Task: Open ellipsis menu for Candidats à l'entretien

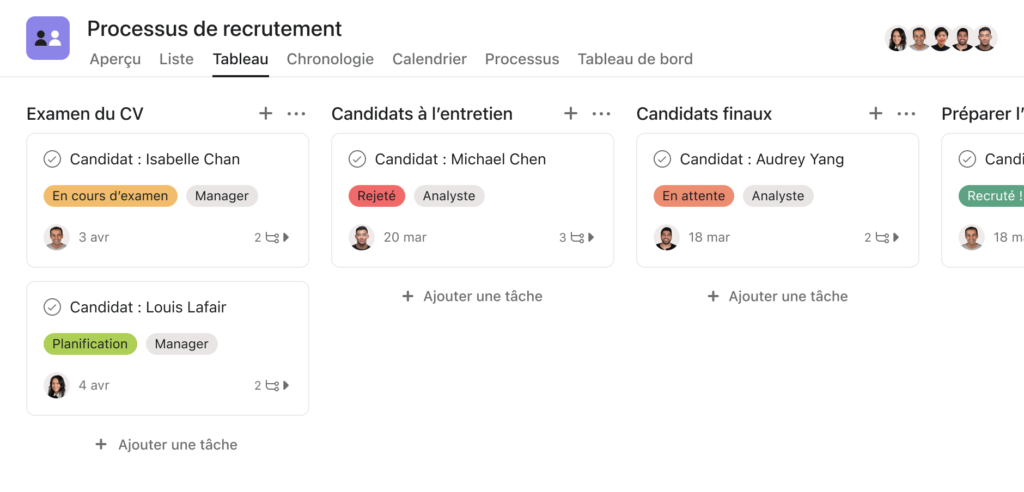Action: pos(601,114)
